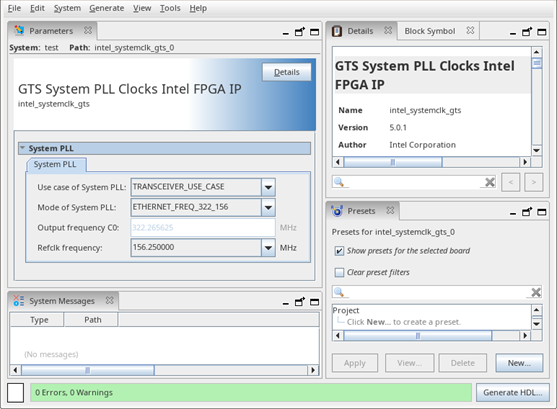Click the Presets search input field
Viewport: 557px width, 409px height.
pyautogui.click(x=437, y=292)
